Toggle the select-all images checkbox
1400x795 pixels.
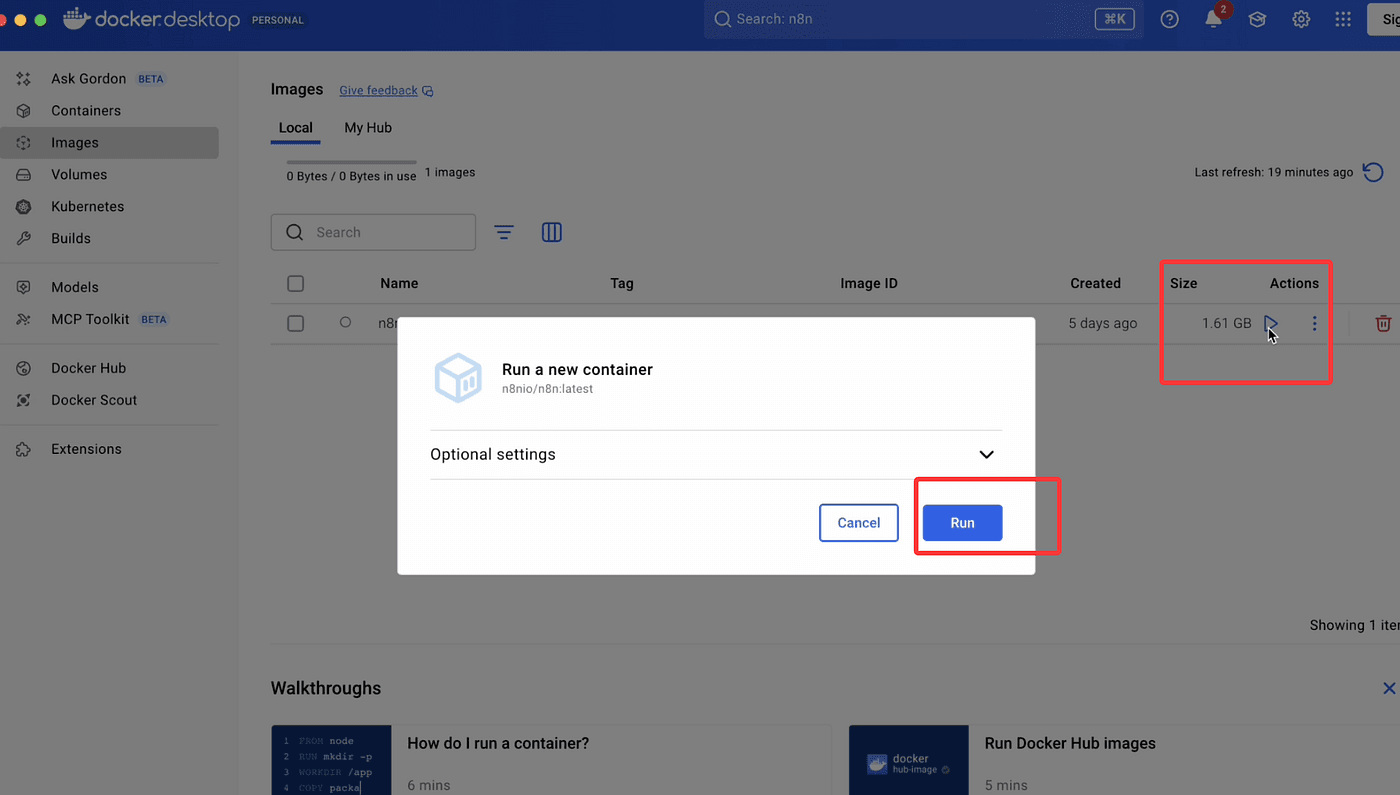tap(295, 284)
